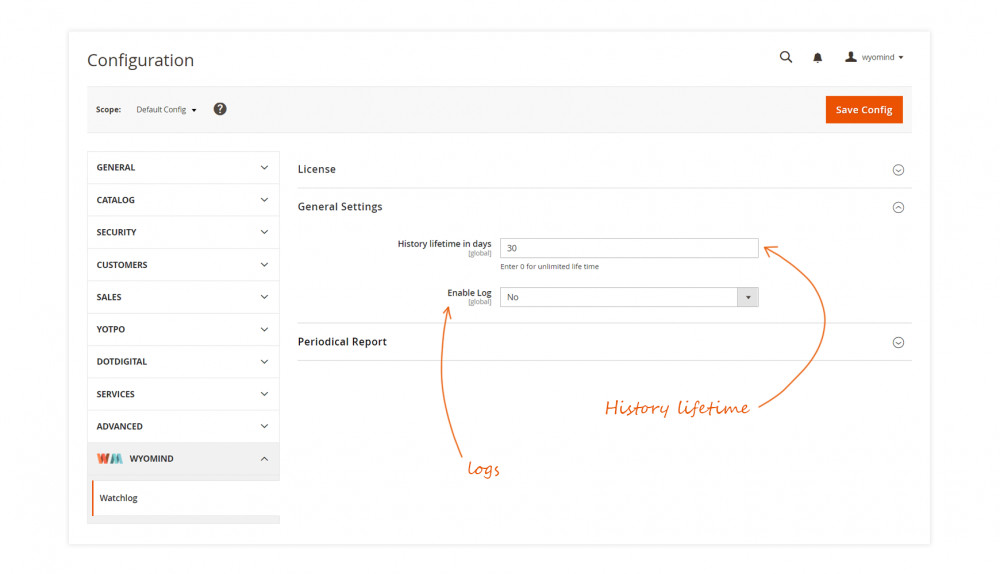Click the Wyomind logo icon
Screen dimensions: 1000x574
coord(109,459)
